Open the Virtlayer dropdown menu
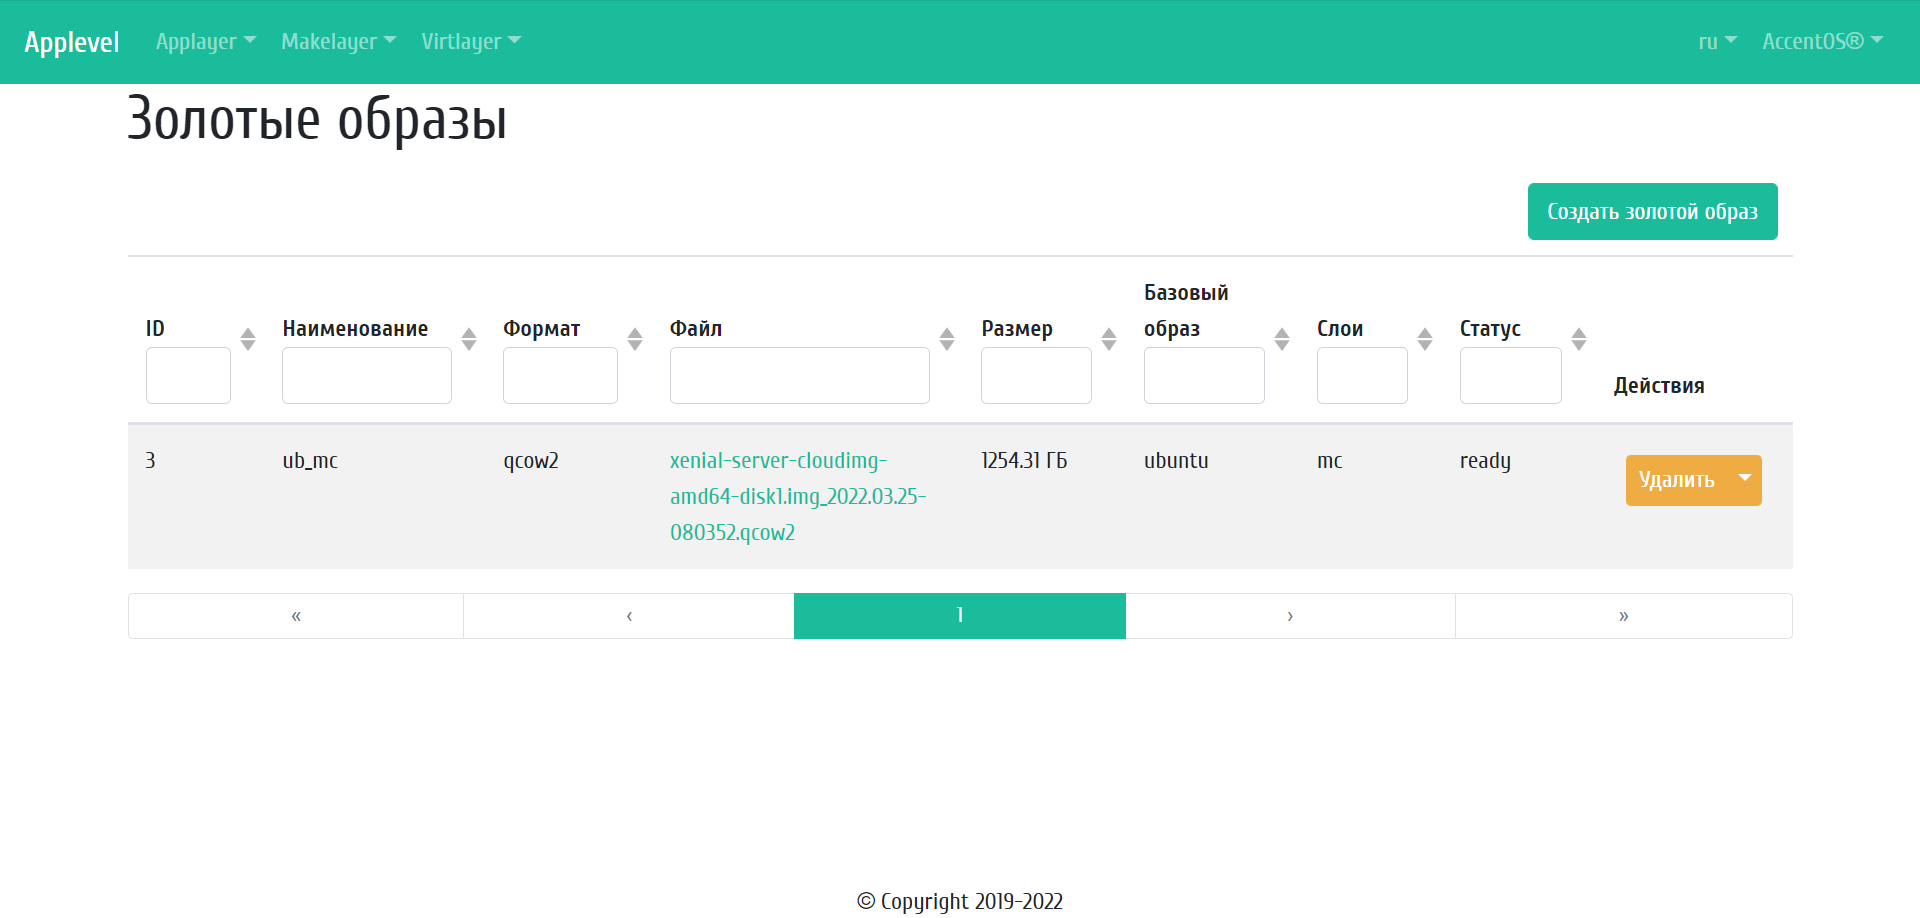Viewport: 1920px width, 918px height. 470,41
